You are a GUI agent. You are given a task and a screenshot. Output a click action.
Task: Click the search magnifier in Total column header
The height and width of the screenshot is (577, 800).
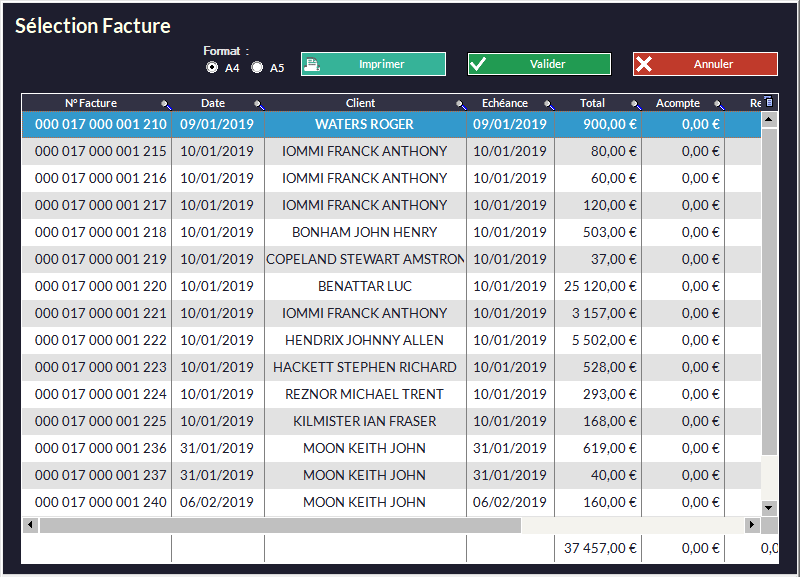tap(635, 104)
